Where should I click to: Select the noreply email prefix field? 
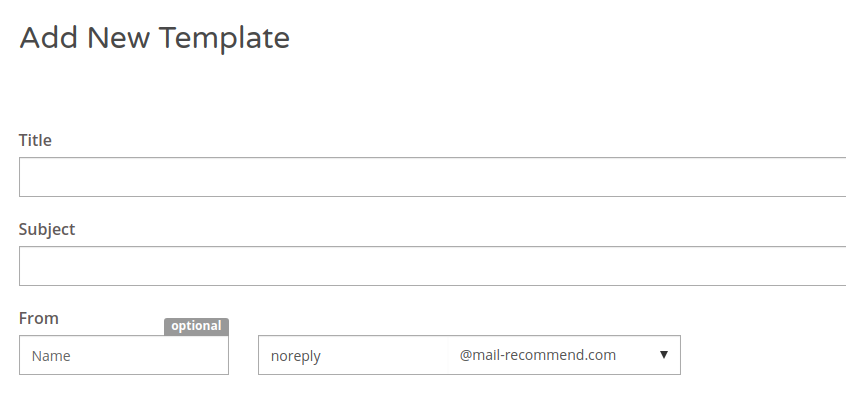click(353, 355)
